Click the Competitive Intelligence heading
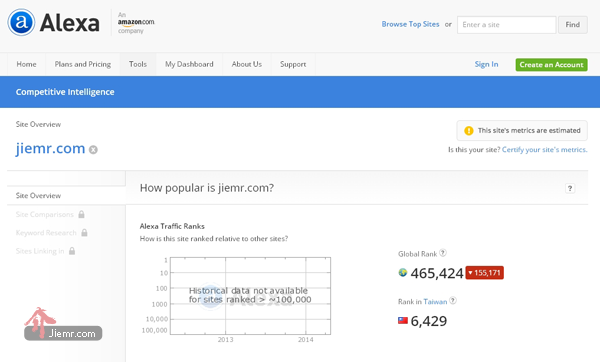 point(65,92)
